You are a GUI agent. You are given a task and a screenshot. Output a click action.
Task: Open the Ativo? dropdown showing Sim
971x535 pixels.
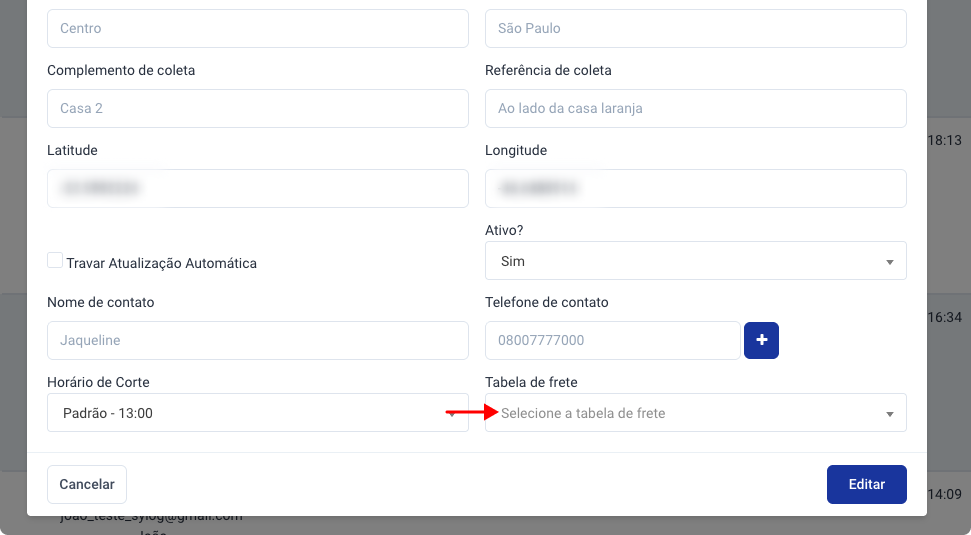pos(695,261)
